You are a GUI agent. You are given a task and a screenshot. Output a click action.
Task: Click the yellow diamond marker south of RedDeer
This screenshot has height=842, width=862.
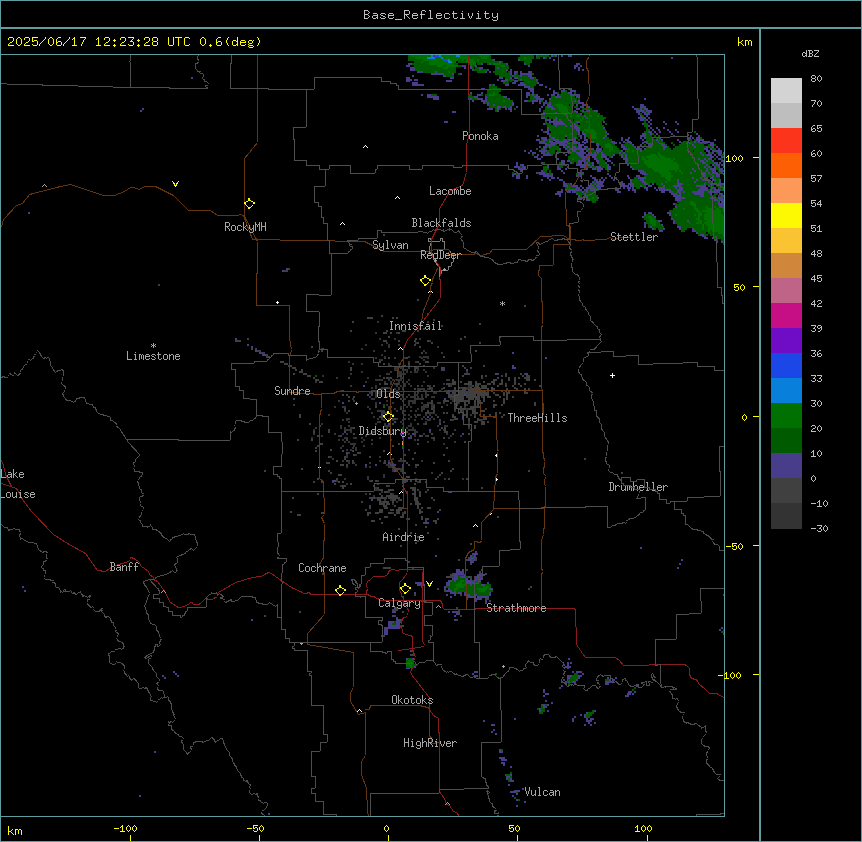[426, 281]
